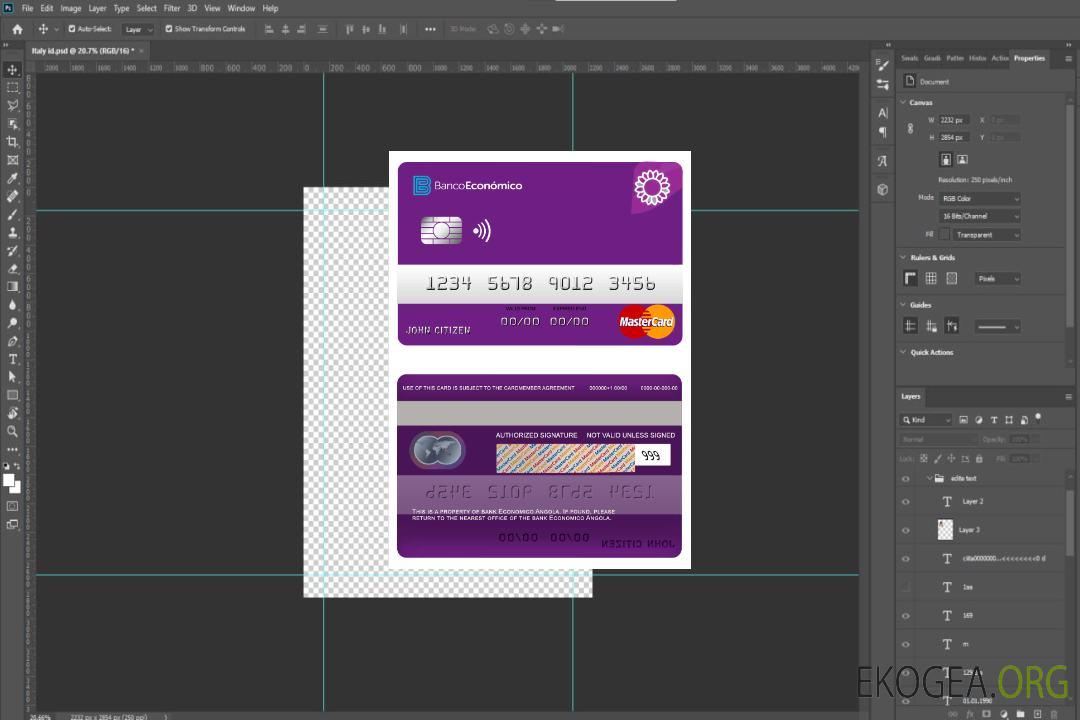Image resolution: width=1080 pixels, height=720 pixels.
Task: Toggle Show Transform Controls checkbox
Action: coord(169,29)
